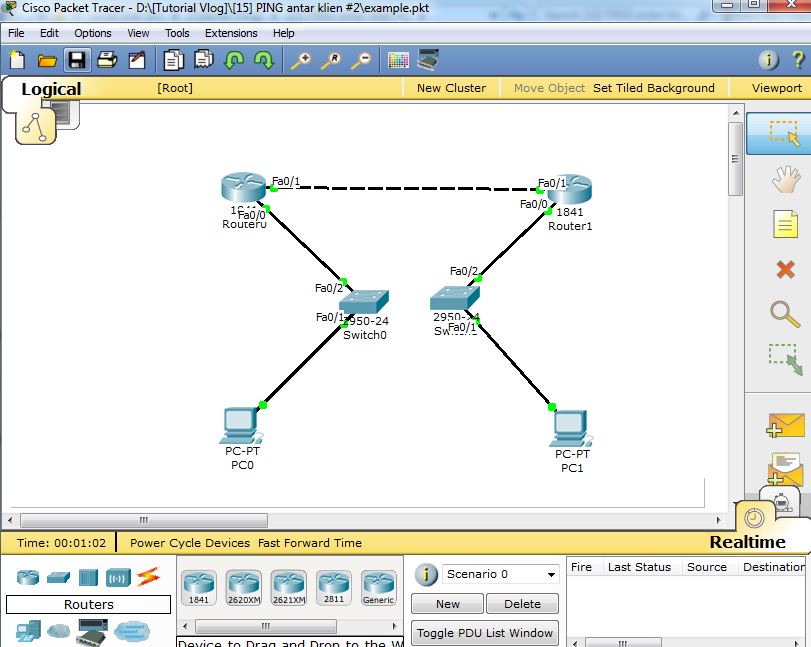
Task: Reset zoom with the R magnifier
Action: 331,60
